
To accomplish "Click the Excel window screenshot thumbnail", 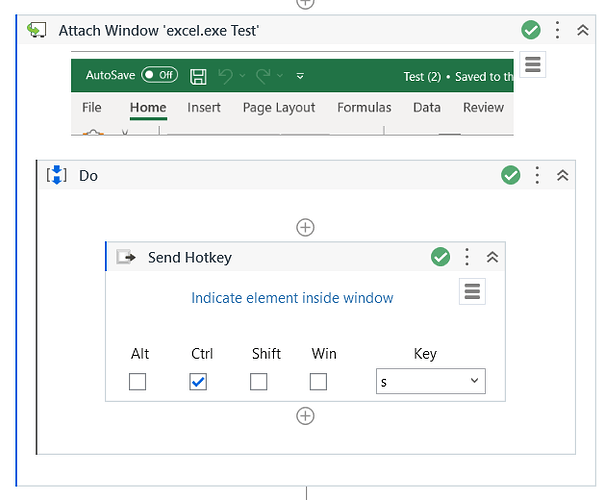I will point(292,93).
